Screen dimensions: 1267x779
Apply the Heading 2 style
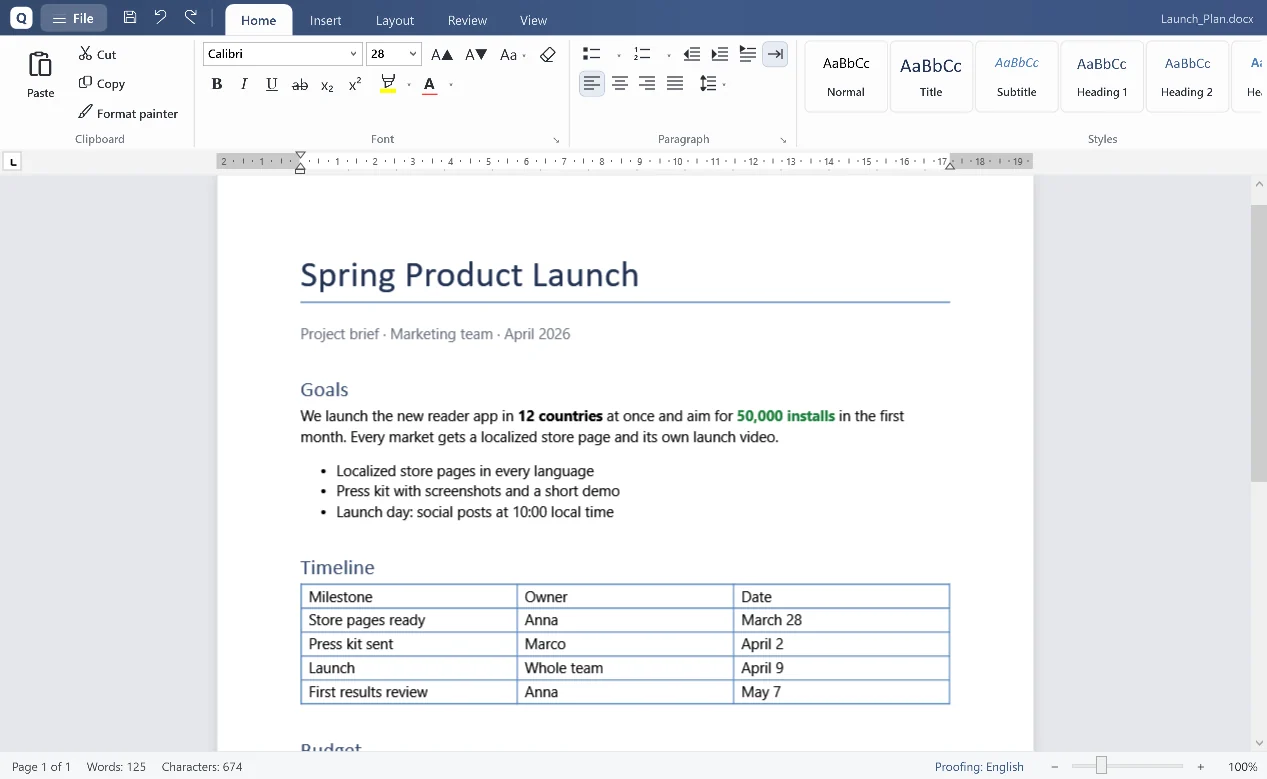(1187, 76)
